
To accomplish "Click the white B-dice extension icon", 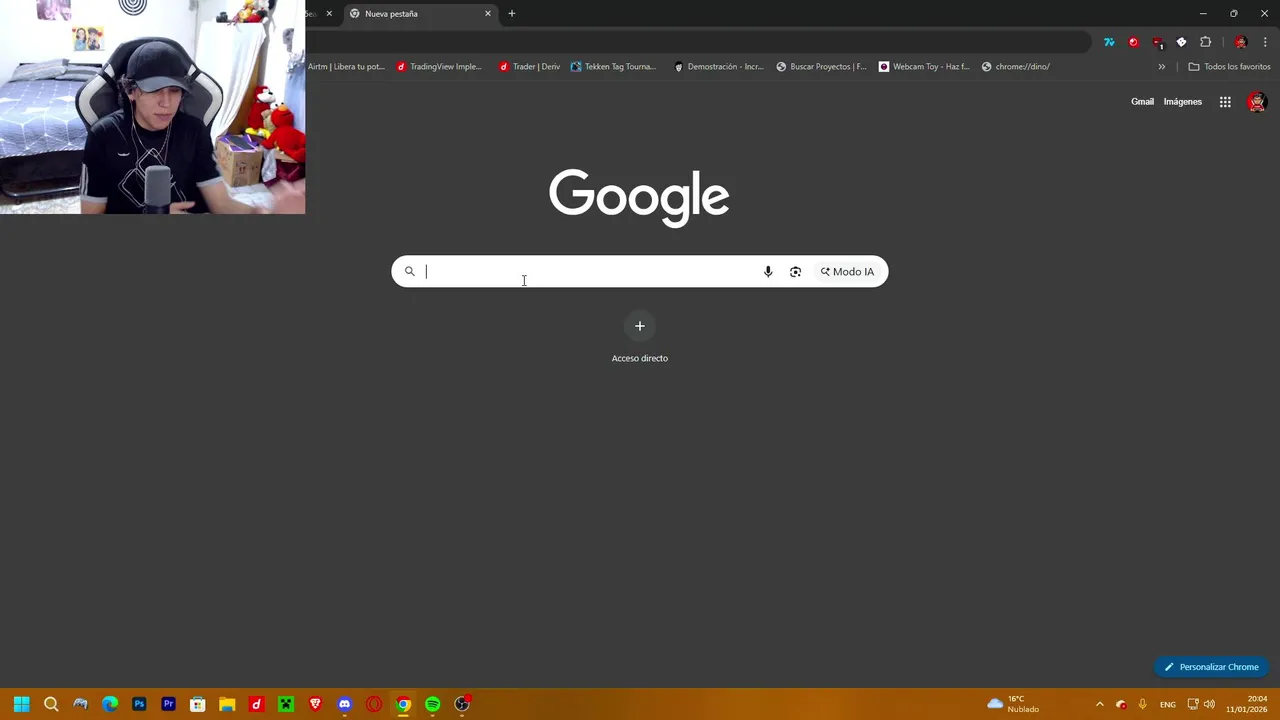I will (x=1181, y=42).
